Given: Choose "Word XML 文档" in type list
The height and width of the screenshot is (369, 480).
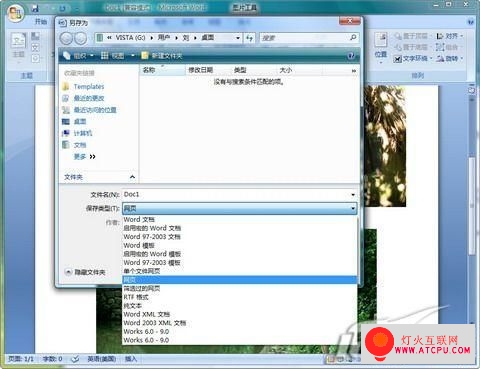Looking at the screenshot, I should [x=147, y=314].
